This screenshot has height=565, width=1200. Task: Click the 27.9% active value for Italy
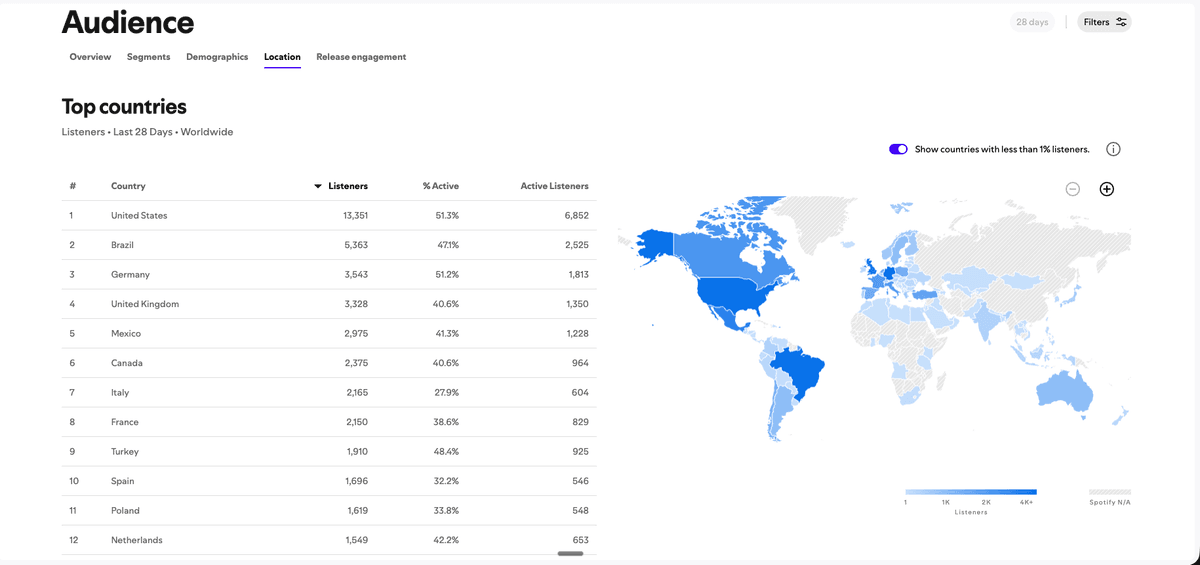(447, 392)
